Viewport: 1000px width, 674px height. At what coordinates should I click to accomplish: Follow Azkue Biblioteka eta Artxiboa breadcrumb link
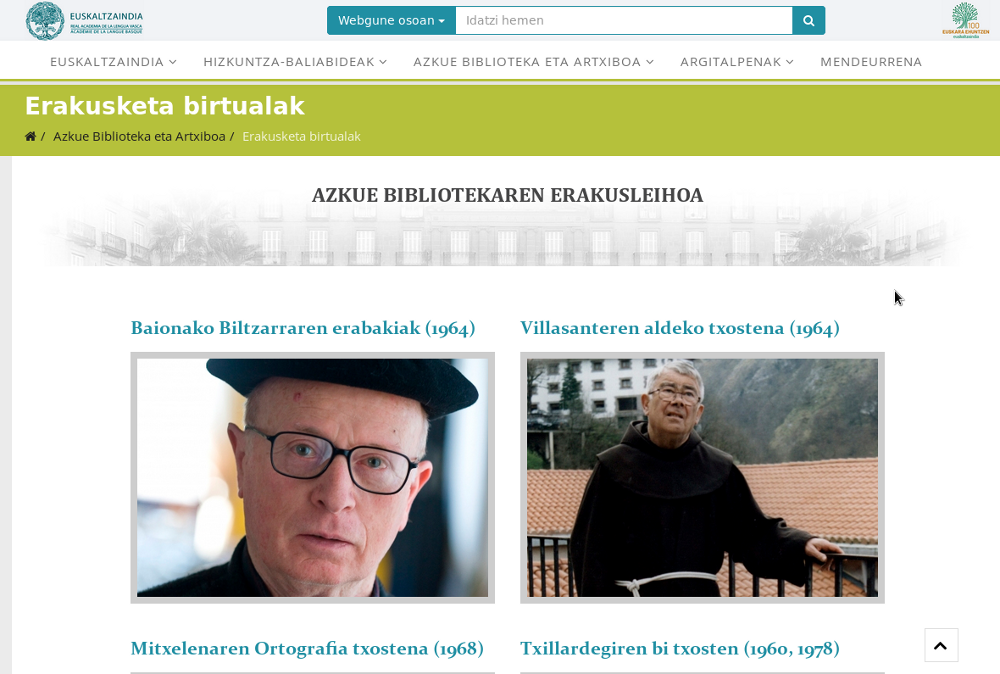139,136
